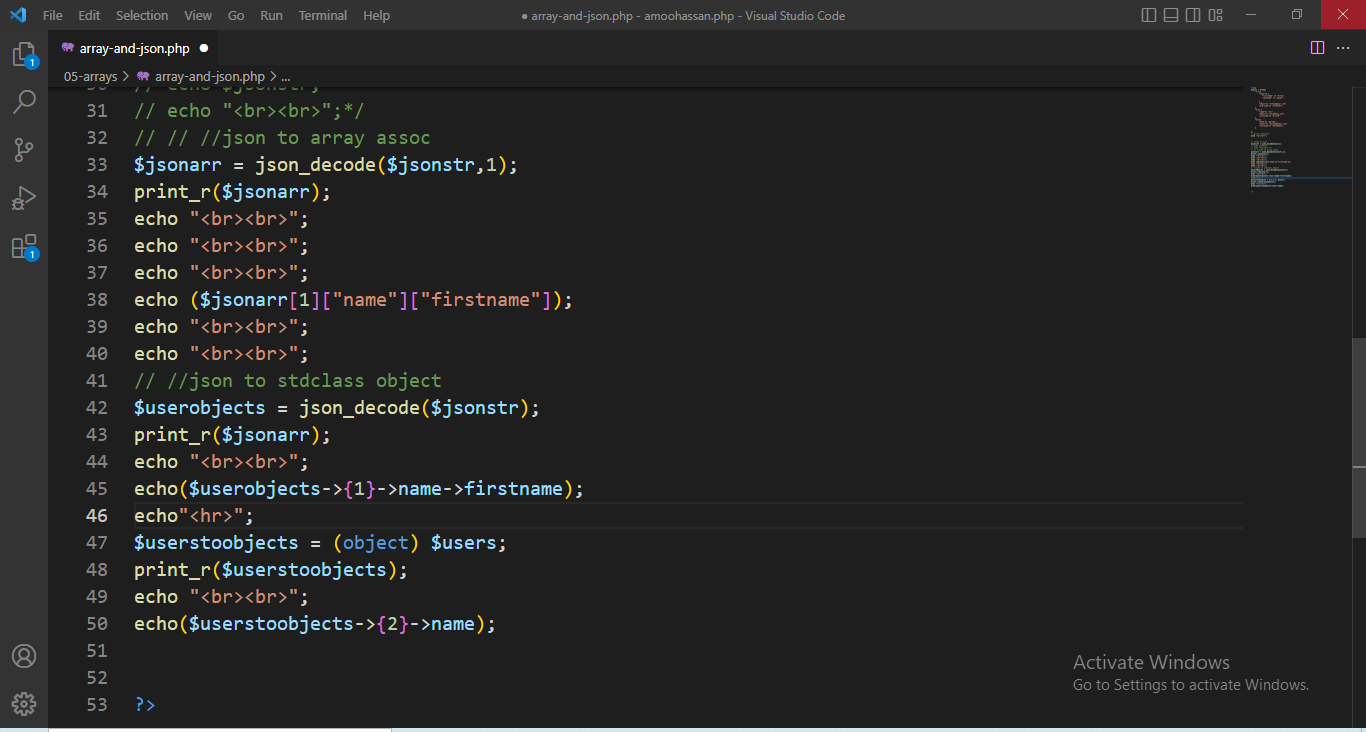The image size is (1366, 732).
Task: Open the Accounts menu icon
Action: [x=24, y=656]
